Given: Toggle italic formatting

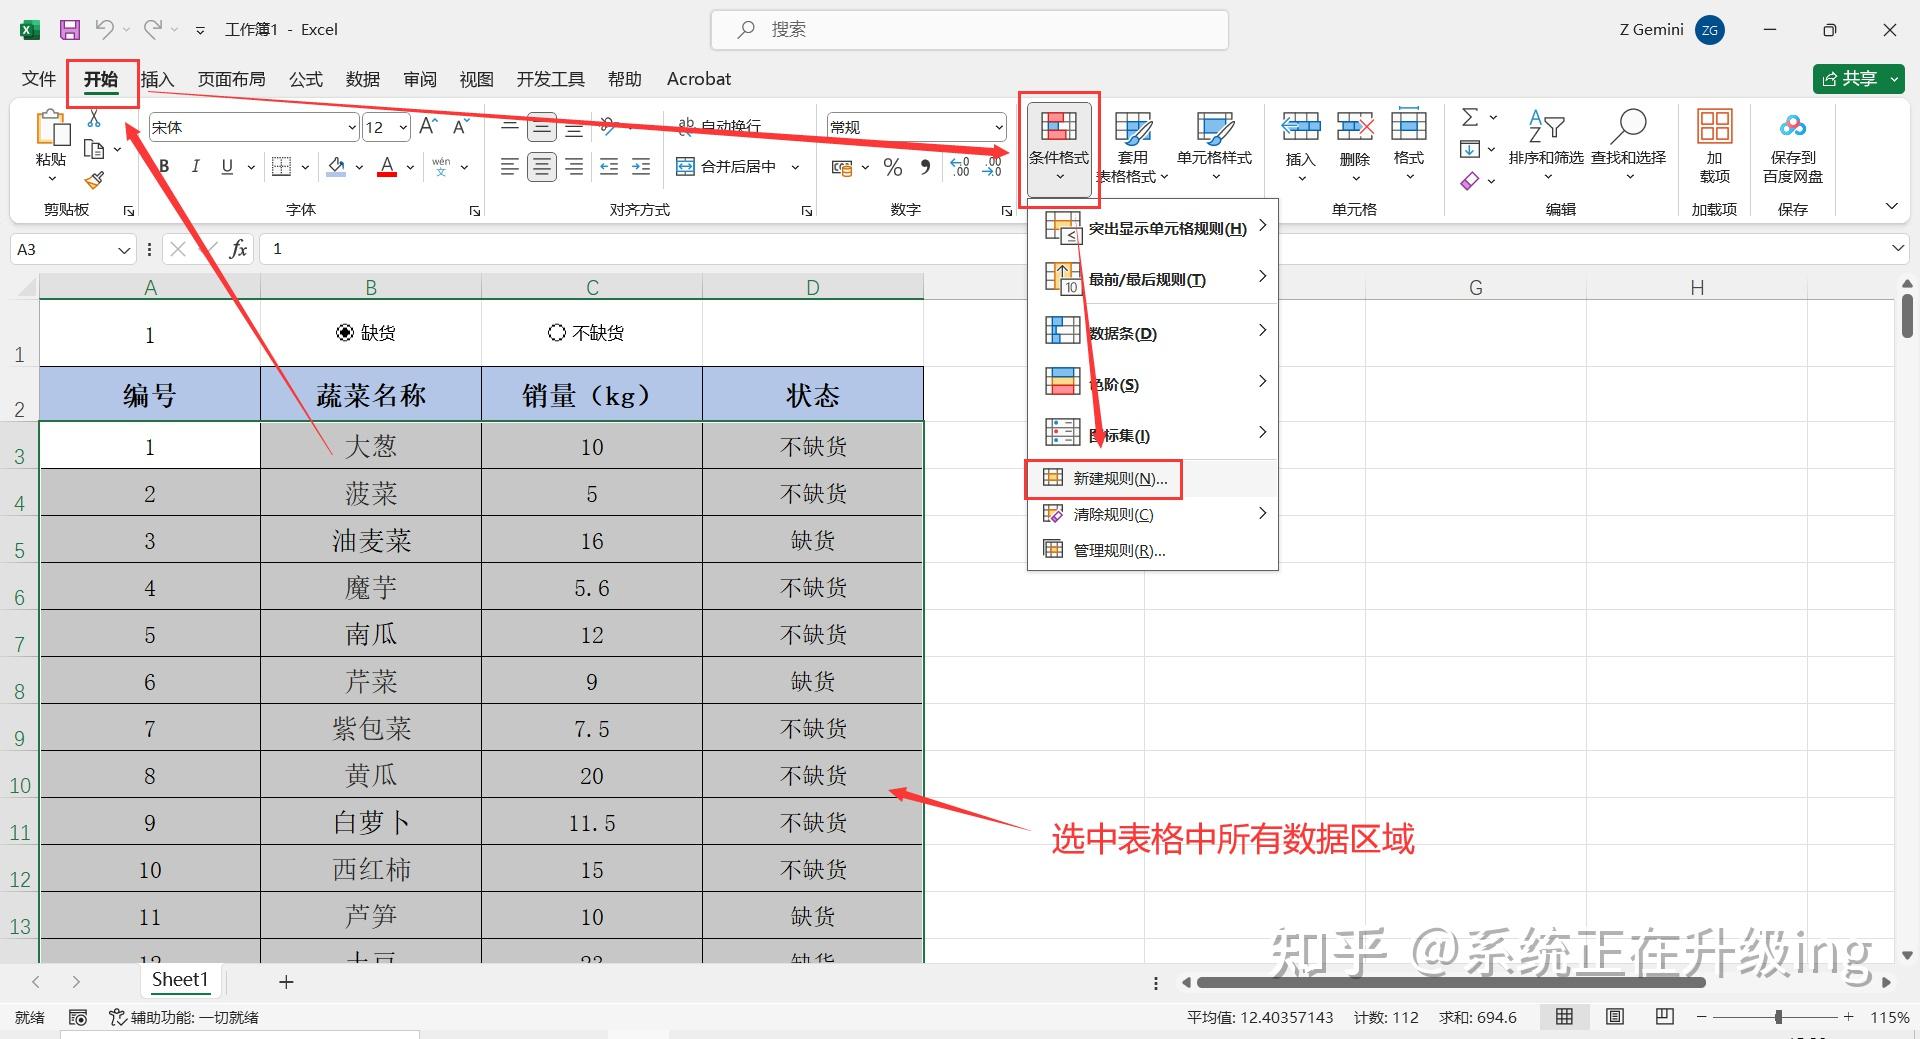Looking at the screenshot, I should tap(196, 166).
